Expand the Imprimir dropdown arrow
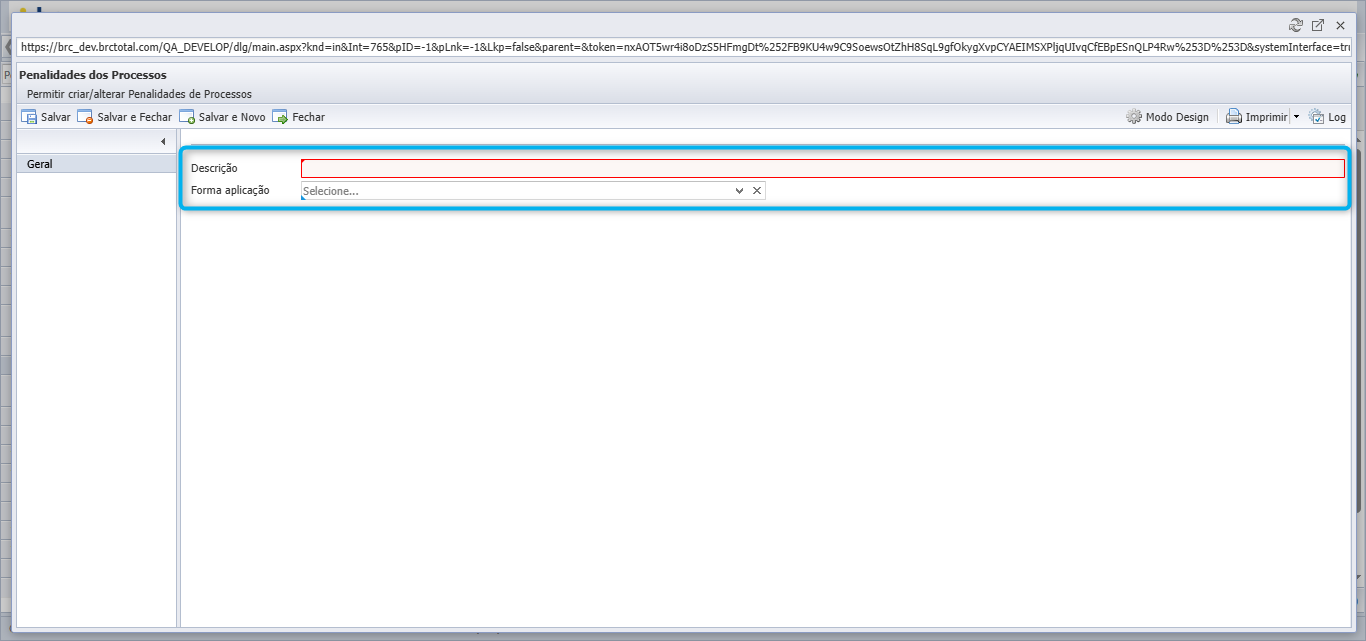This screenshot has height=641, width=1366. pos(1296,117)
